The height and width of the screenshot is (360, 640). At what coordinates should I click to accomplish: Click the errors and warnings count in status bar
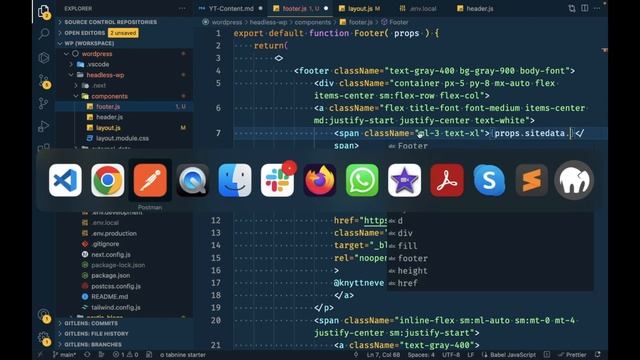pos(126,355)
